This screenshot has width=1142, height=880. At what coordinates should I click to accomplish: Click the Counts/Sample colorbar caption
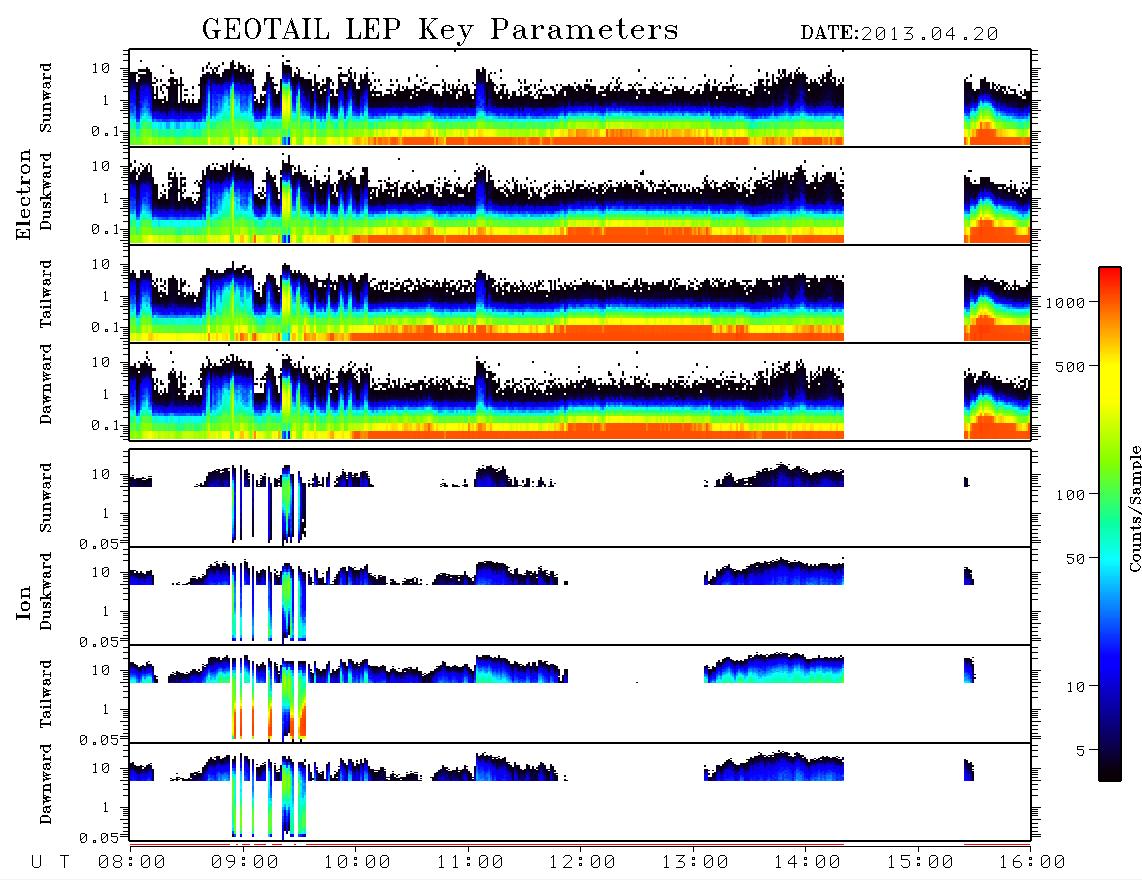tap(1134, 508)
